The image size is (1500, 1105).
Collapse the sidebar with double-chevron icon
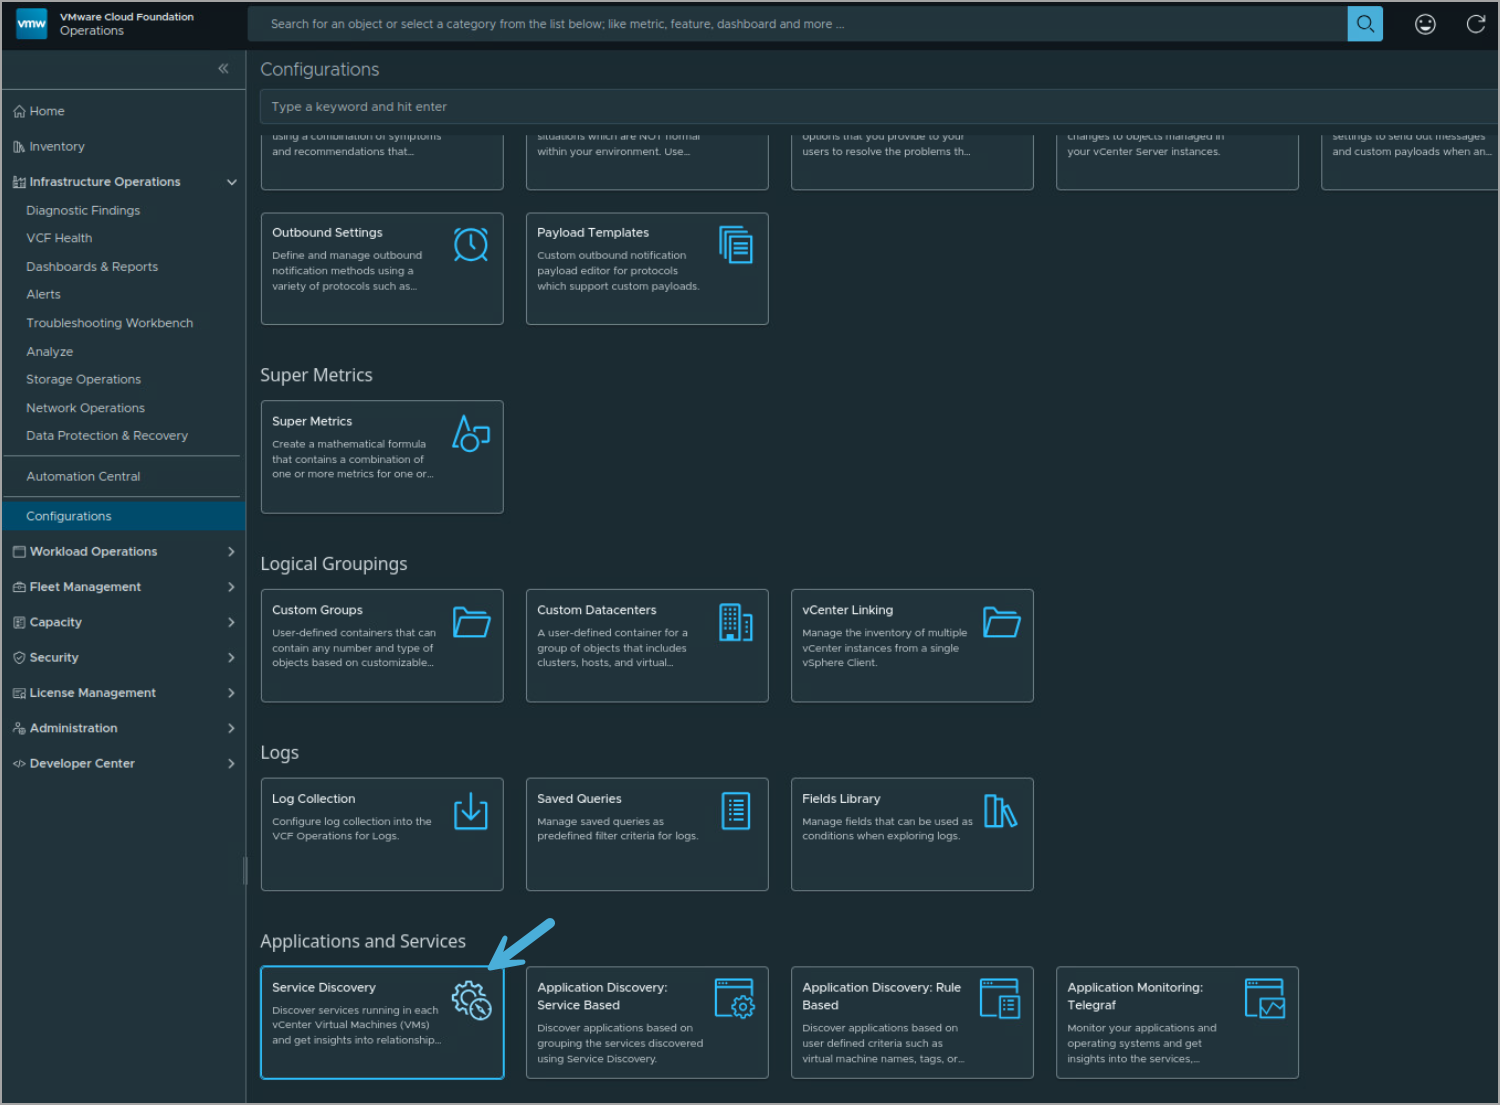pyautogui.click(x=223, y=68)
